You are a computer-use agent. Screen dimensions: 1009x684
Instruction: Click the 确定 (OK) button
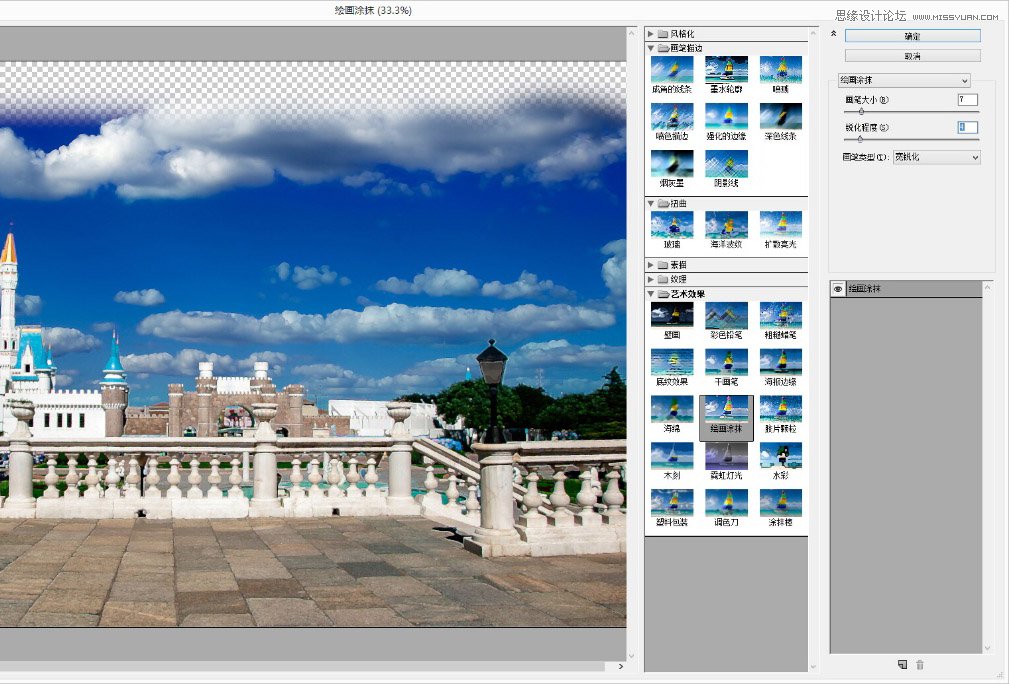912,36
